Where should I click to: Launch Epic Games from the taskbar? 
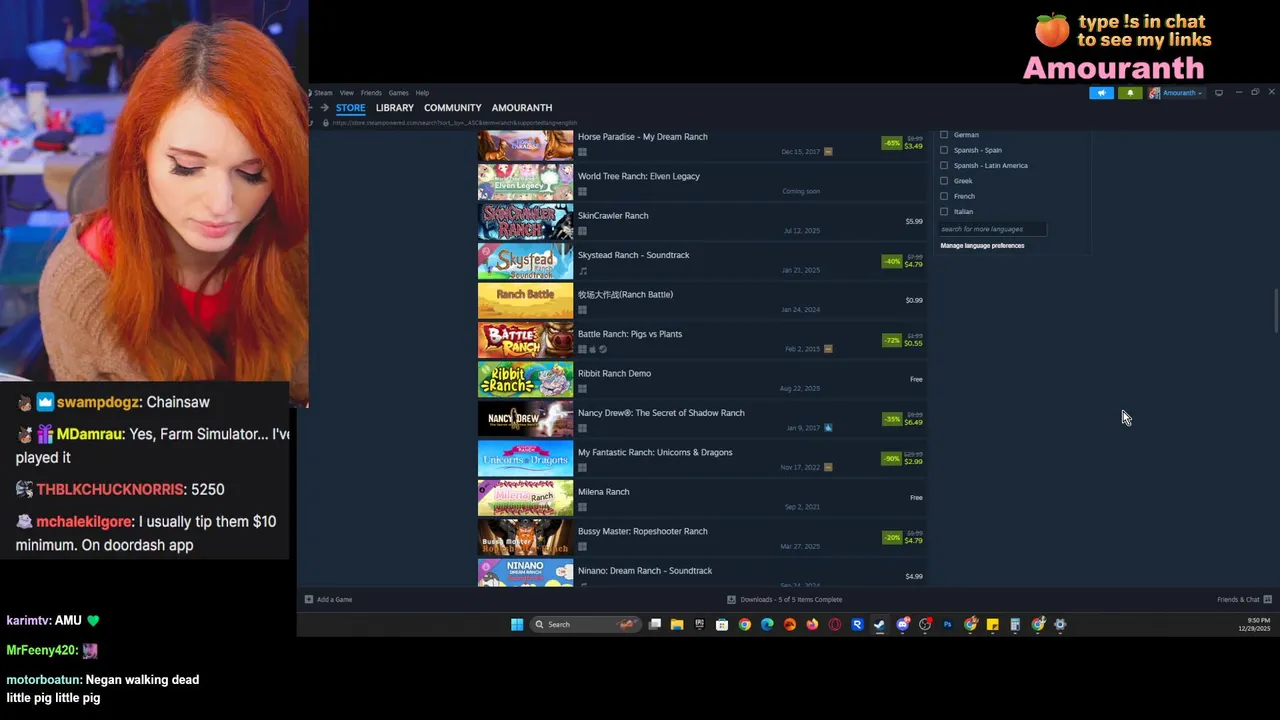pyautogui.click(x=699, y=624)
